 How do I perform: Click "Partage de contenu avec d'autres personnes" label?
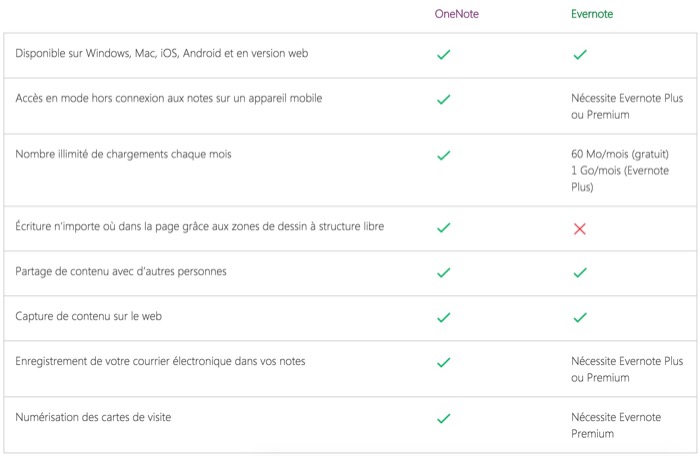[120, 271]
